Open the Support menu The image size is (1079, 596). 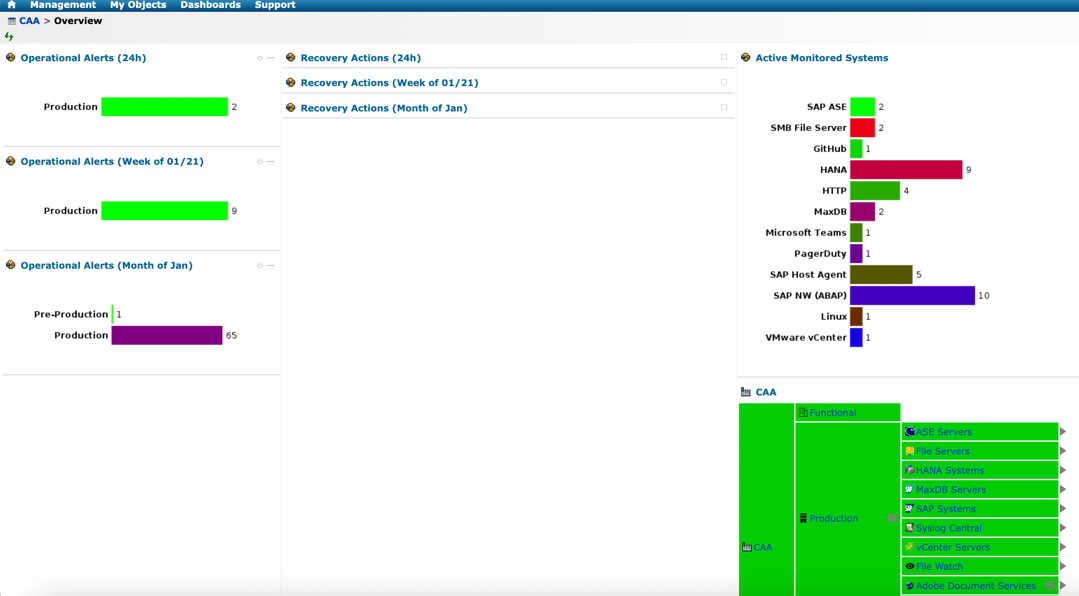coord(275,5)
